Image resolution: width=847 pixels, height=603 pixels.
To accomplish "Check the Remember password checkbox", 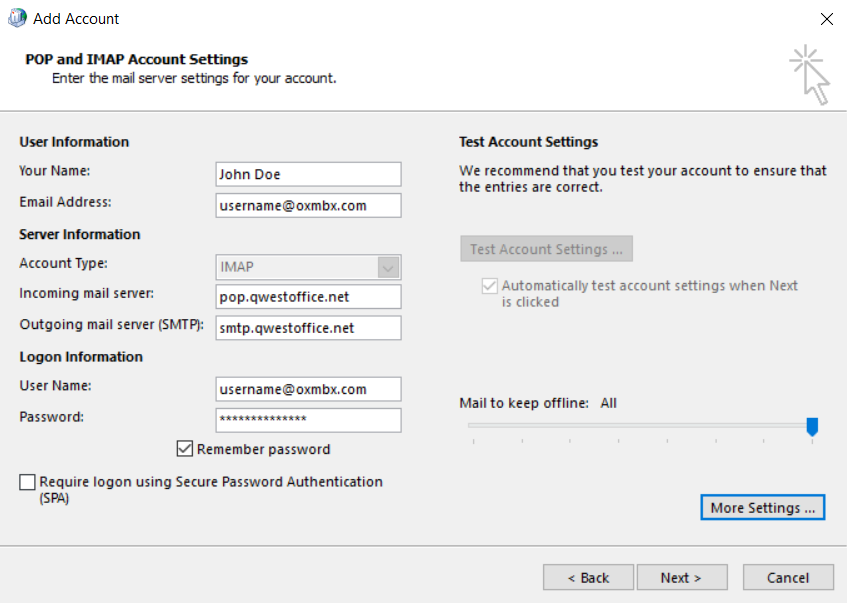I will tap(185, 449).
